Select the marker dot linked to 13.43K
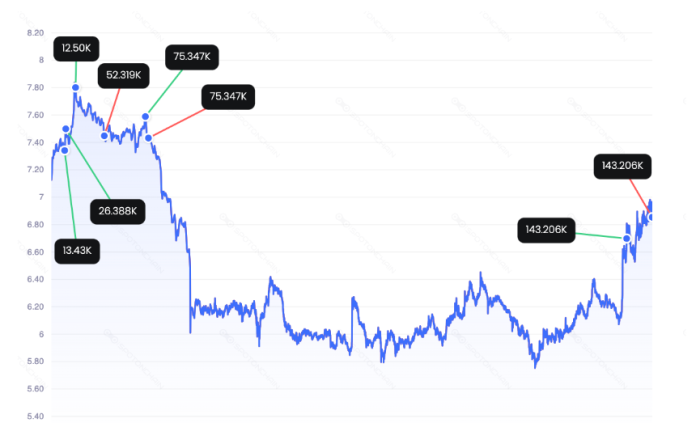696x423 pixels. [x=64, y=151]
